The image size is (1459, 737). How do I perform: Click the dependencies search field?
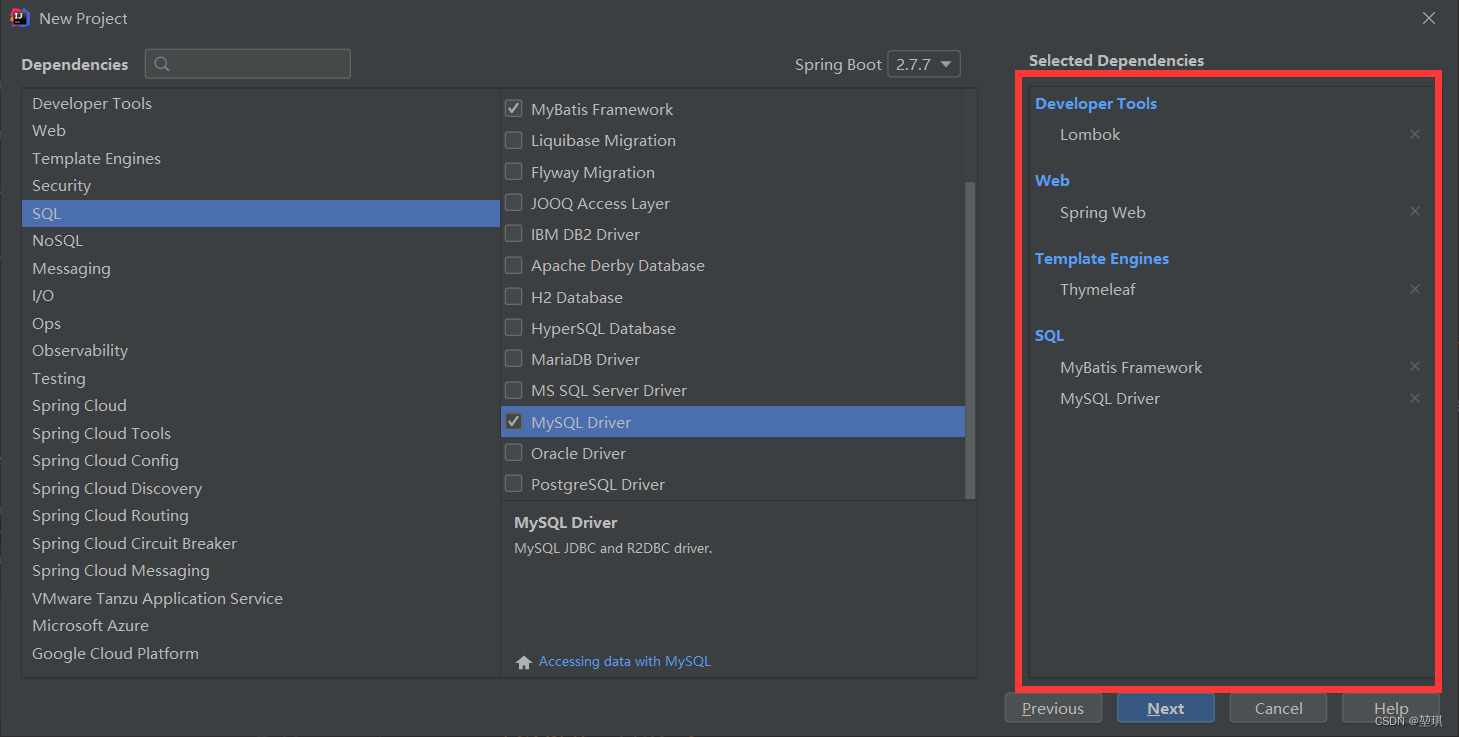pyautogui.click(x=248, y=64)
